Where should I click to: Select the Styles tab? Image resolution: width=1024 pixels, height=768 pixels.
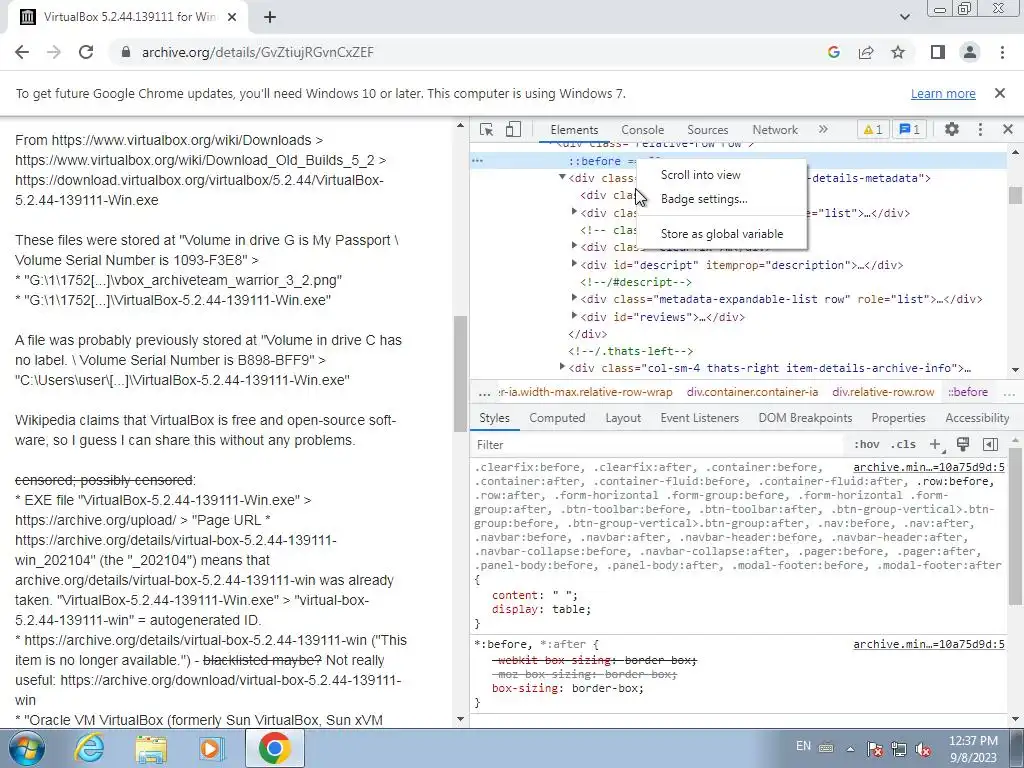coord(494,418)
